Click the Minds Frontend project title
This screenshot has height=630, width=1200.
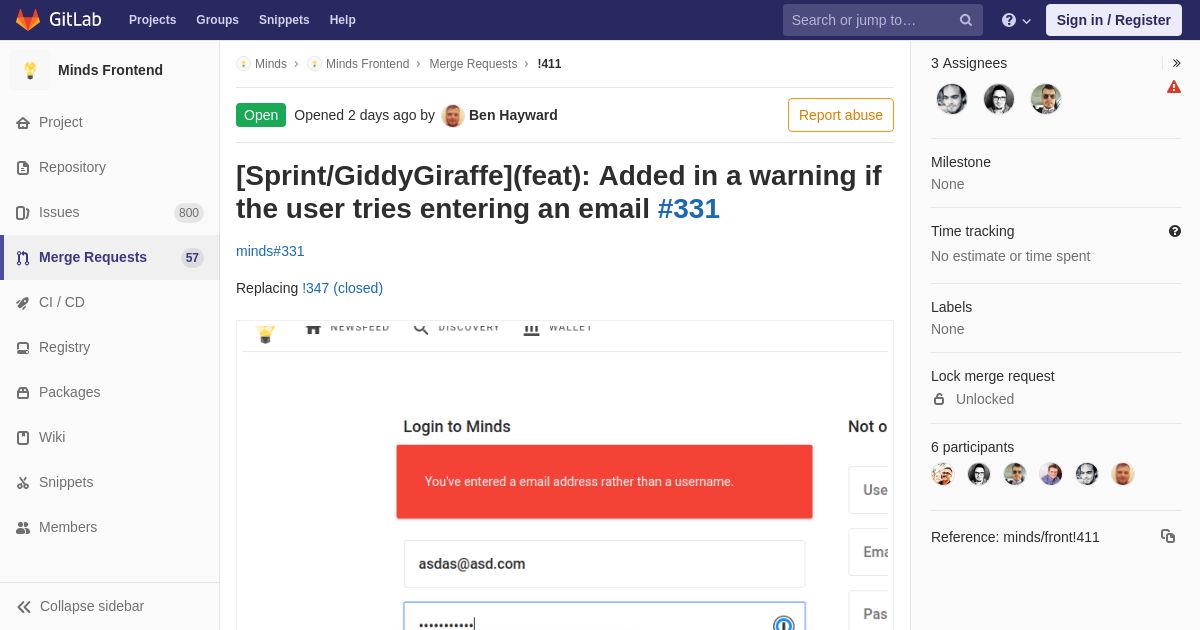pyautogui.click(x=110, y=70)
